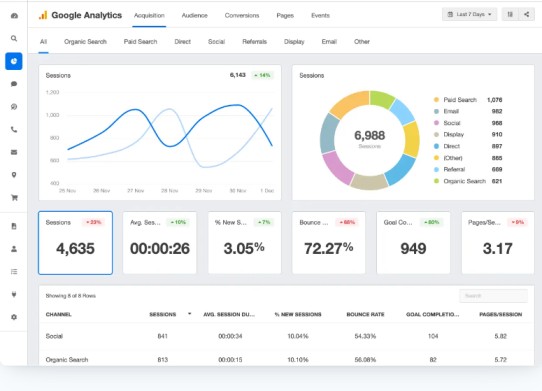
Task: Open the chat bubble sidebar icon
Action: (14, 84)
